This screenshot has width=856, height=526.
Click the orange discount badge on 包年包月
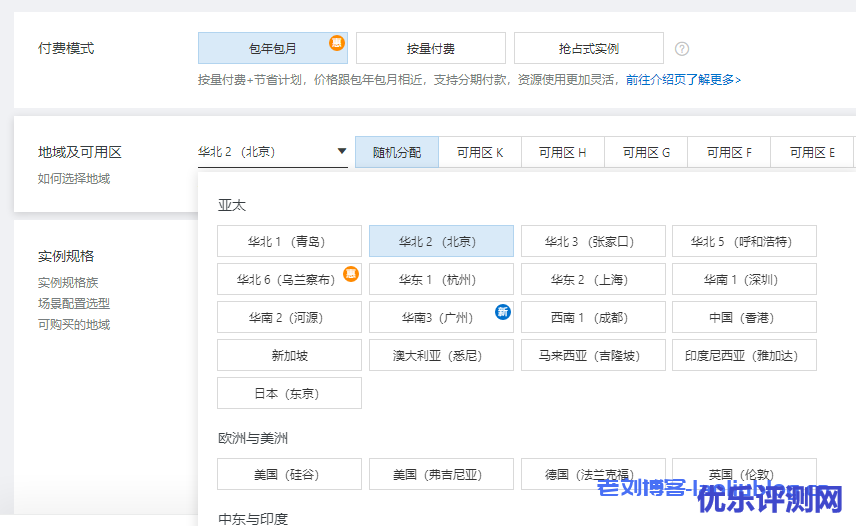(x=337, y=42)
